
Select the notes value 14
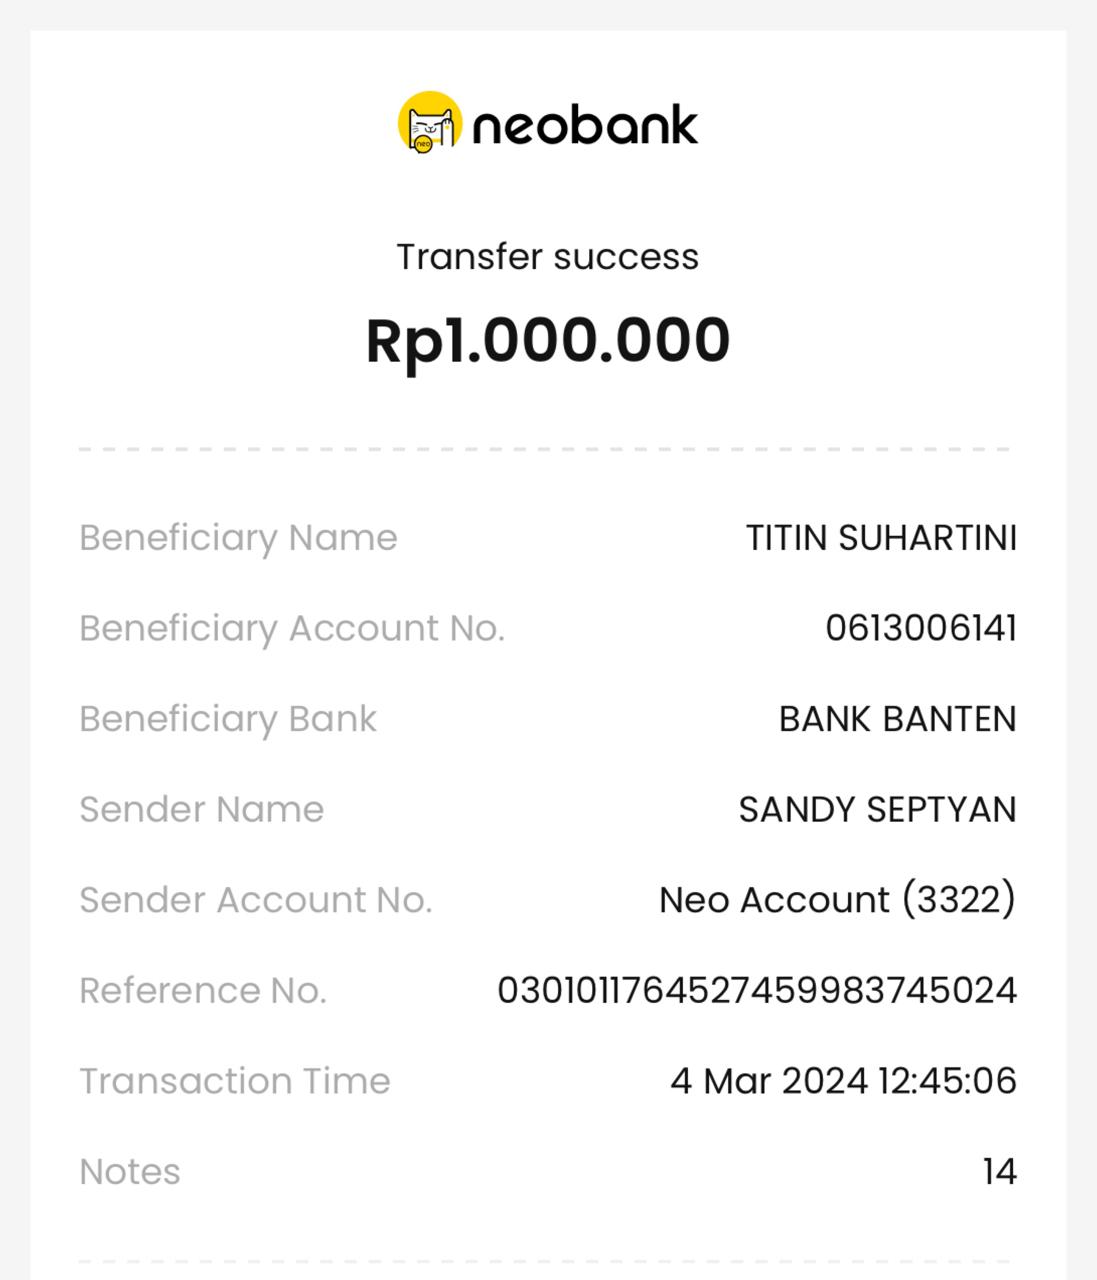coord(999,1172)
